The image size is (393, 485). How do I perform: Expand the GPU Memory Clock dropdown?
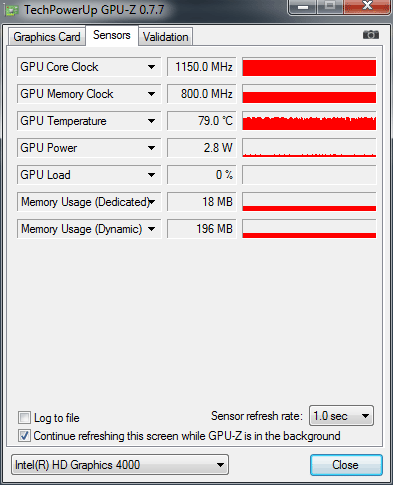click(151, 94)
